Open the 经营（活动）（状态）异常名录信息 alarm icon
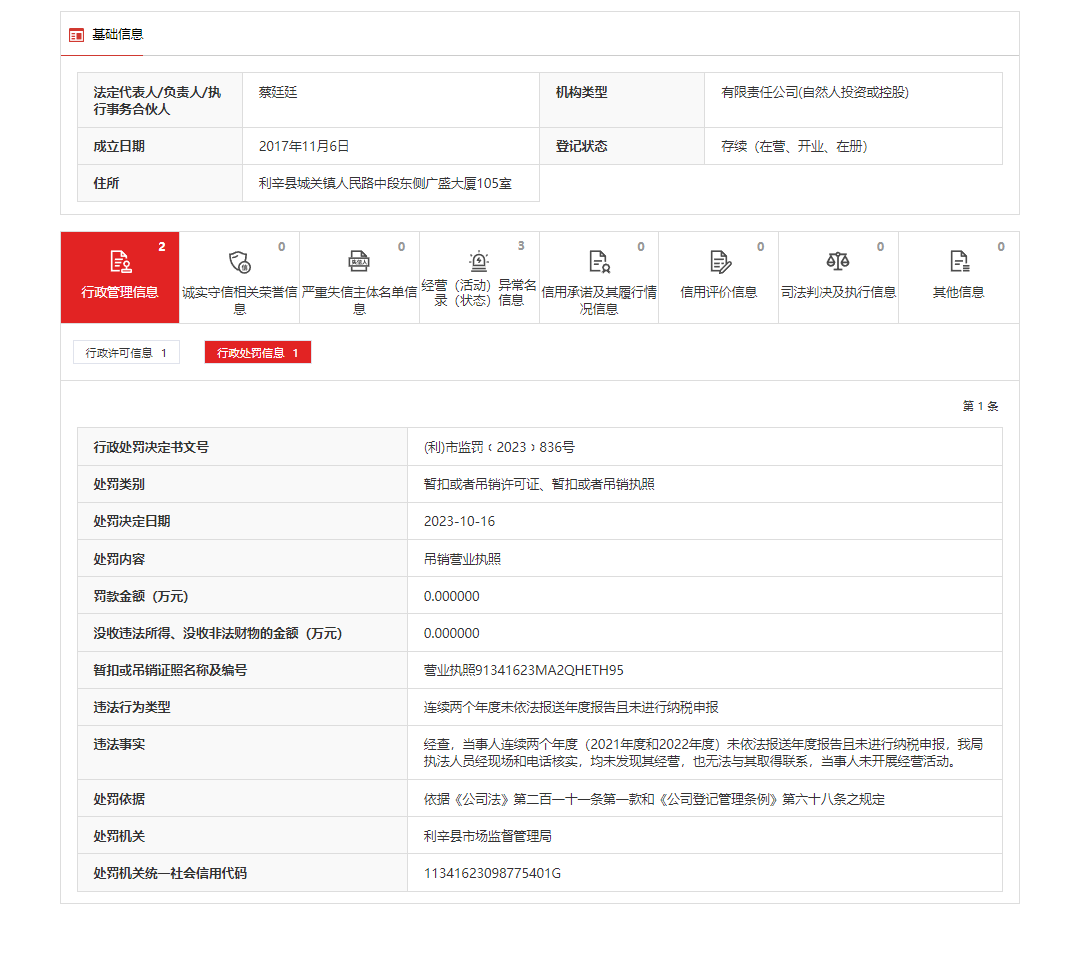This screenshot has height=953, width=1086. 479,258
